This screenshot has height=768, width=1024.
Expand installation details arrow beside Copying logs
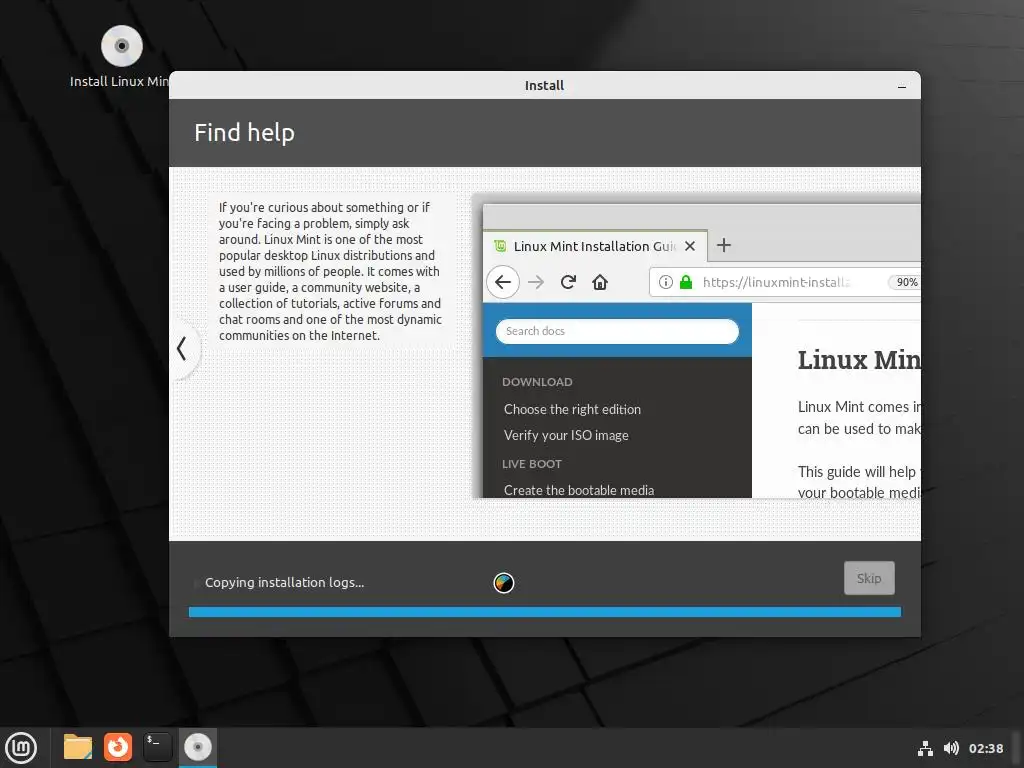click(196, 583)
